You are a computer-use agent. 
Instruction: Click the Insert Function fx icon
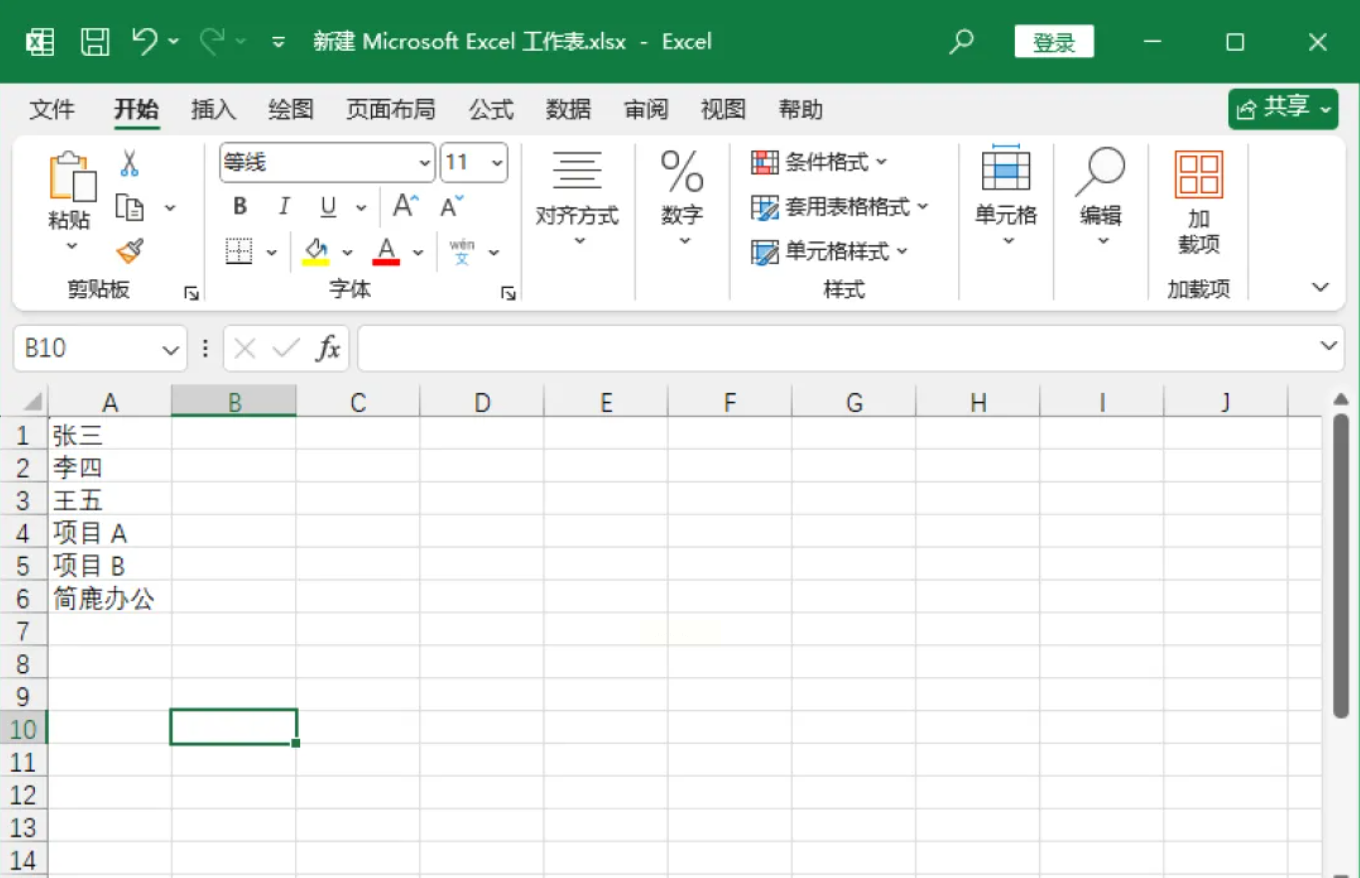[328, 348]
